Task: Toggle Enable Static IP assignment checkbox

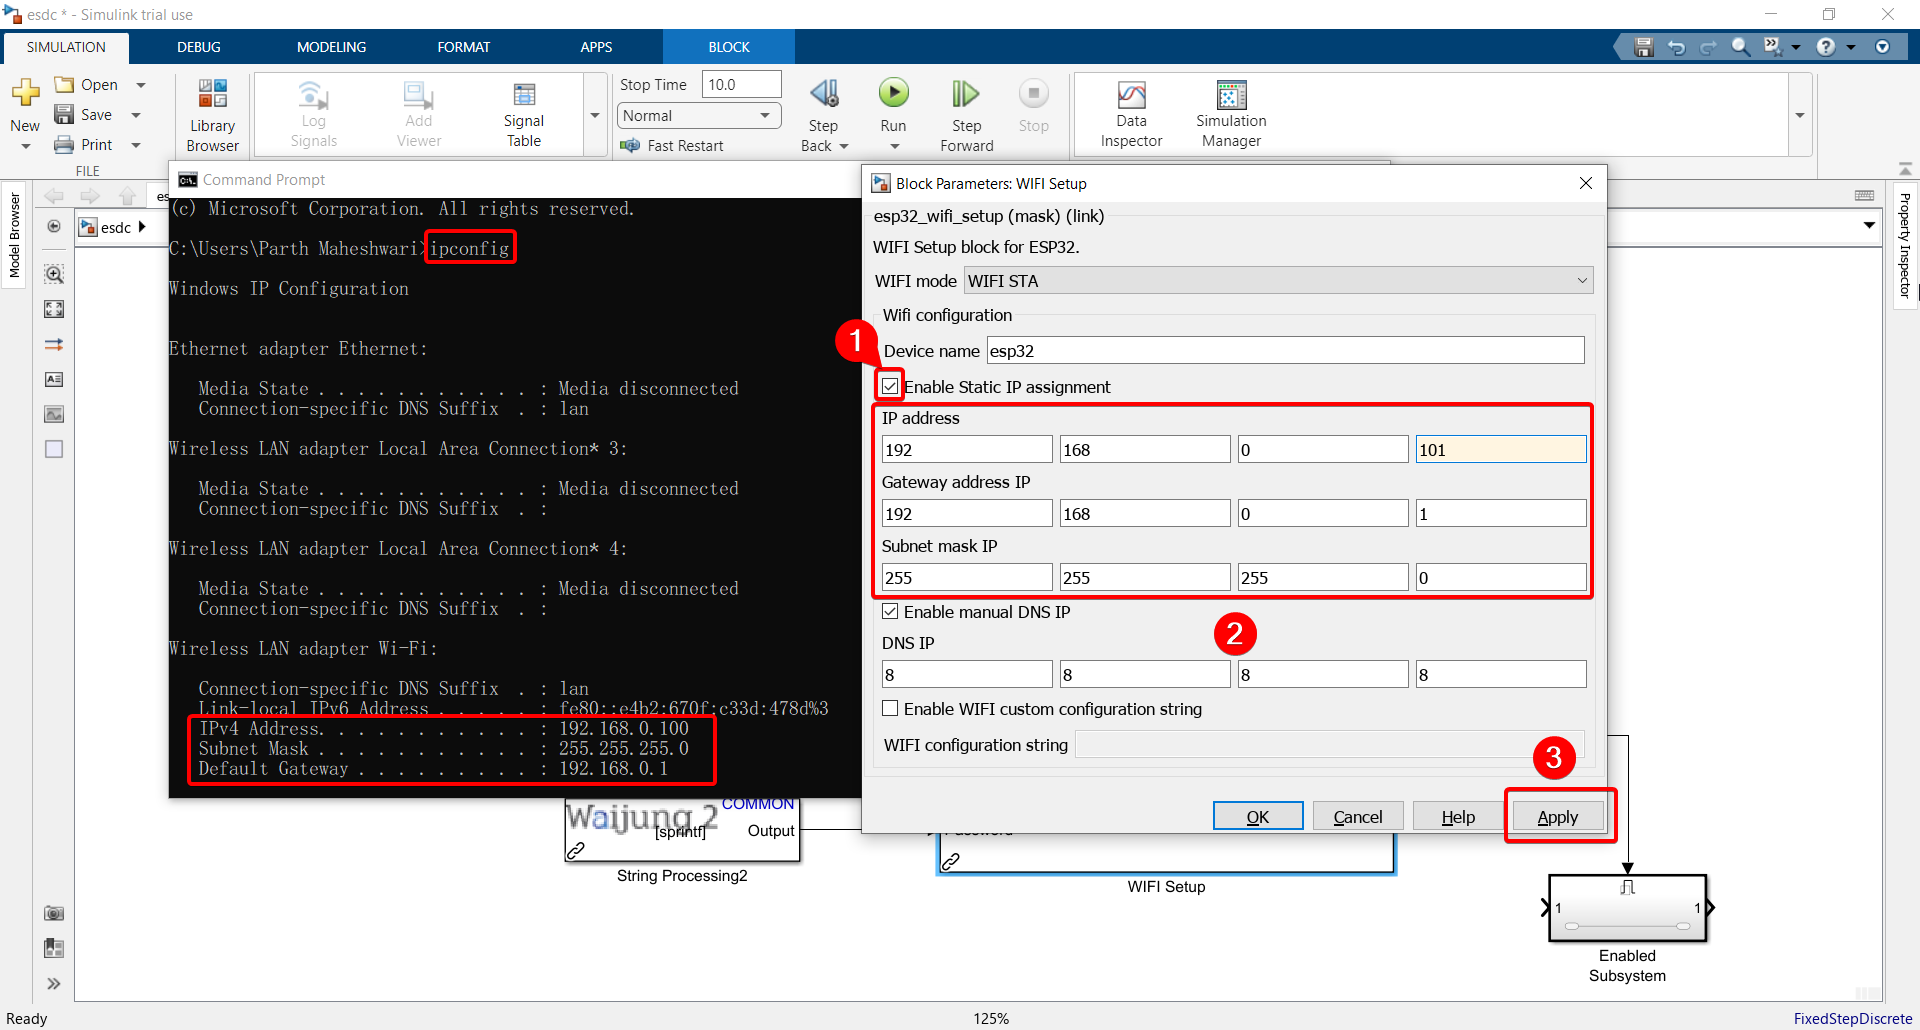Action: [890, 386]
